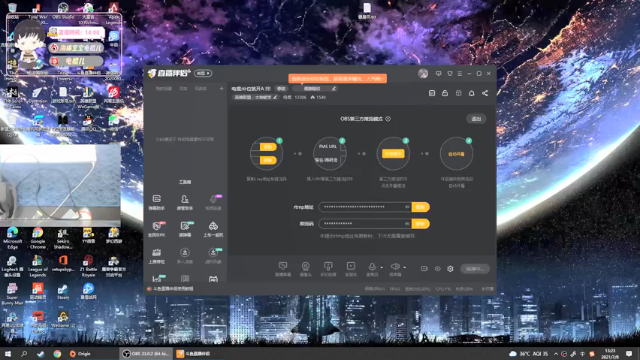640x360 pixels.
Task: Open the Microsoft Edge desktop icon
Action: [x=13, y=238]
